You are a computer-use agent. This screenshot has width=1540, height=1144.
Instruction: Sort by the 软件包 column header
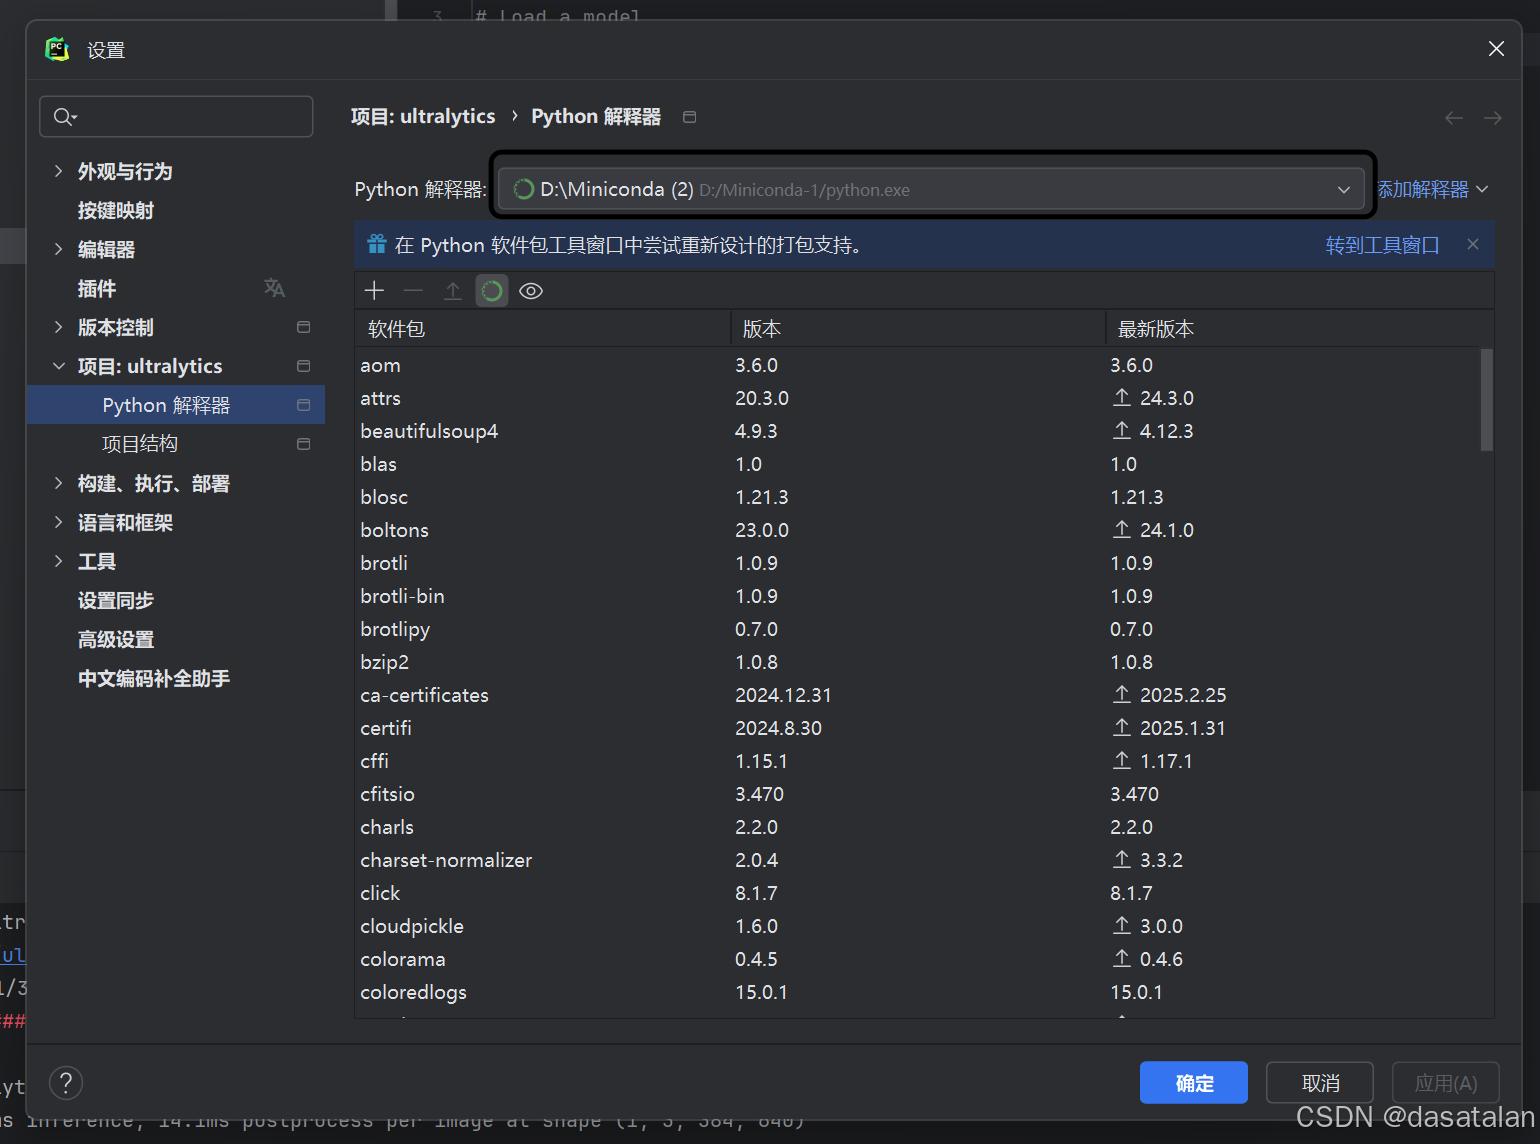coord(543,329)
